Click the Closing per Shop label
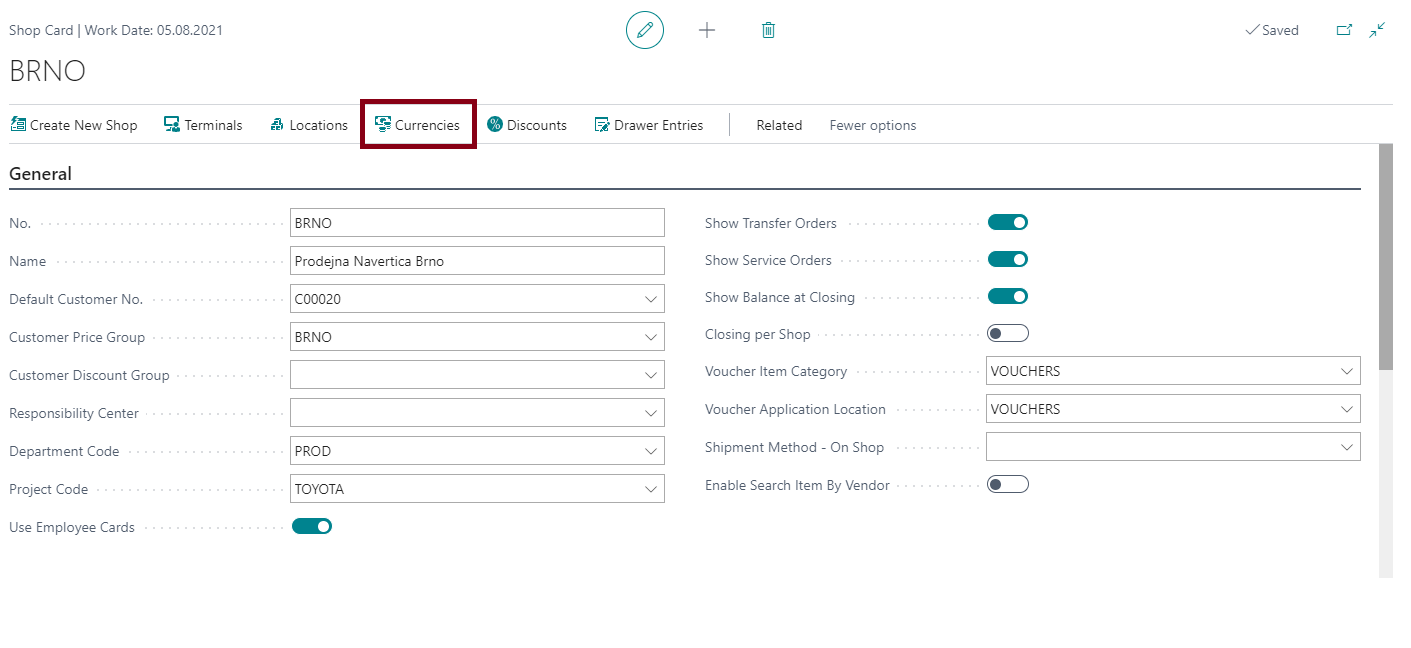This screenshot has height=648, width=1411. click(x=758, y=334)
